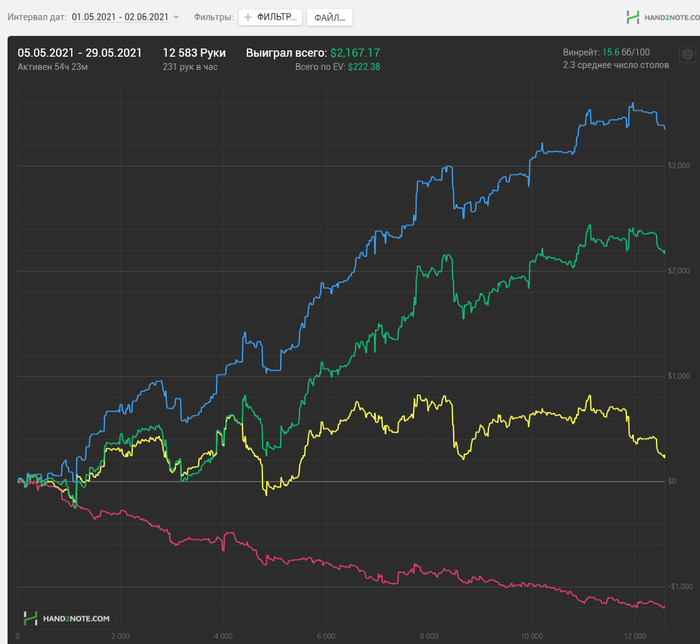This screenshot has height=644, width=700.
Task: Click the Интервал дат label
Action: tap(37, 17)
